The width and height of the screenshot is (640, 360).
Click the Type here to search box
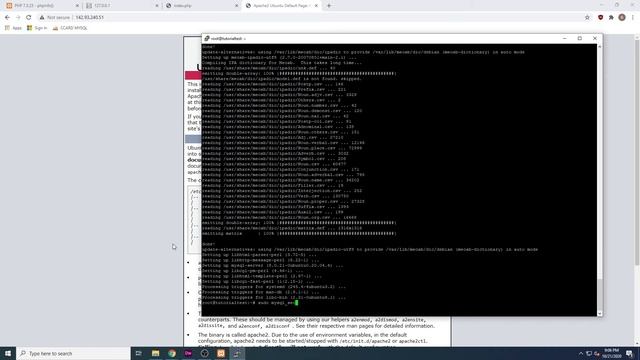tap(73, 353)
